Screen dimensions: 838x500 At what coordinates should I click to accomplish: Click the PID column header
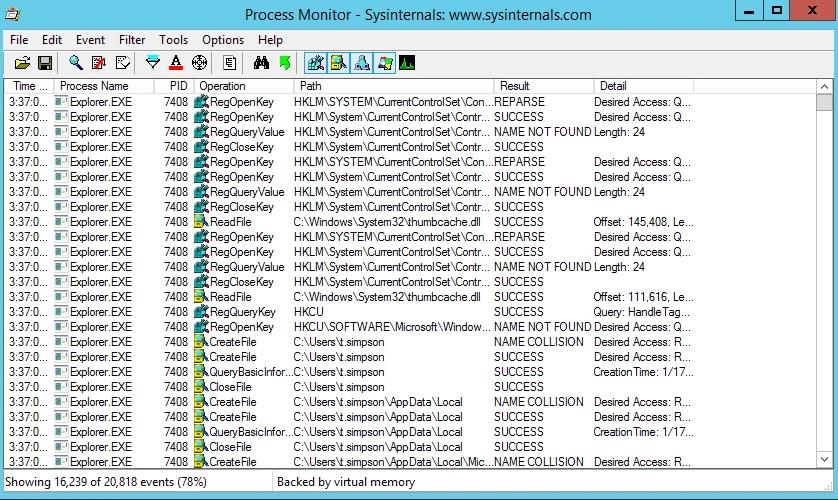point(174,86)
